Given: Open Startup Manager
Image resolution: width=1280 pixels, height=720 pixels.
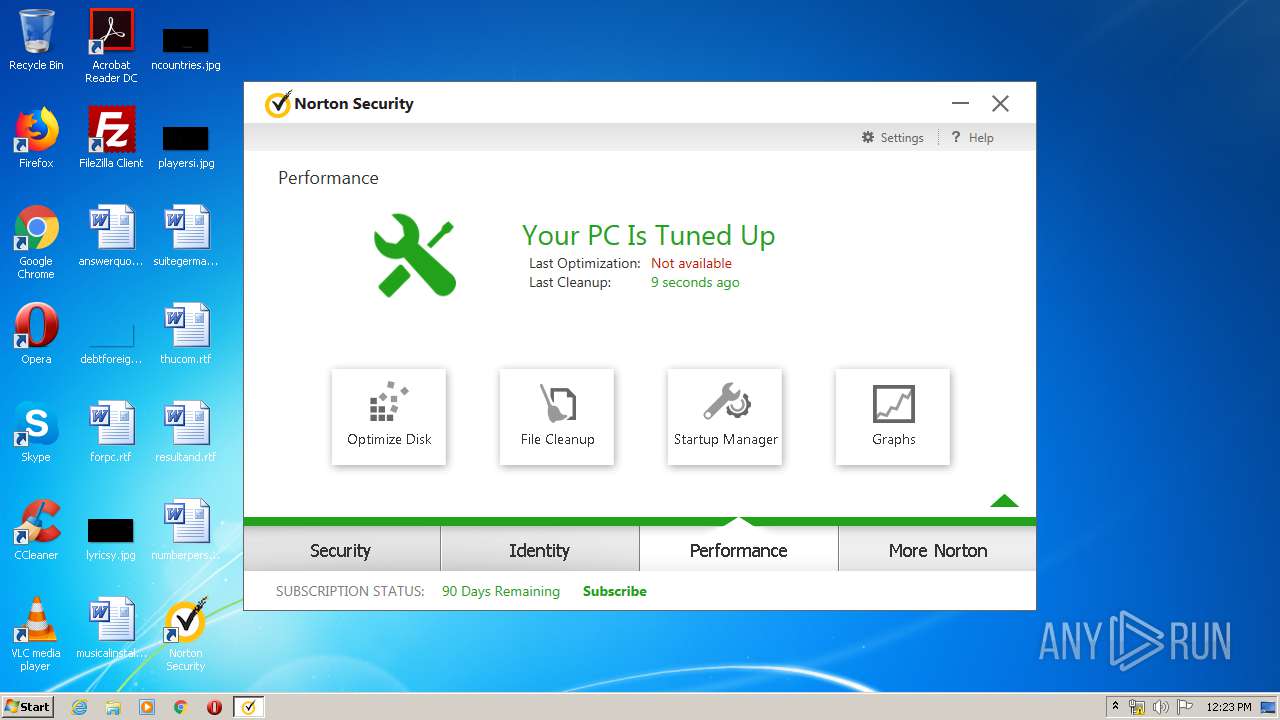Looking at the screenshot, I should [725, 417].
